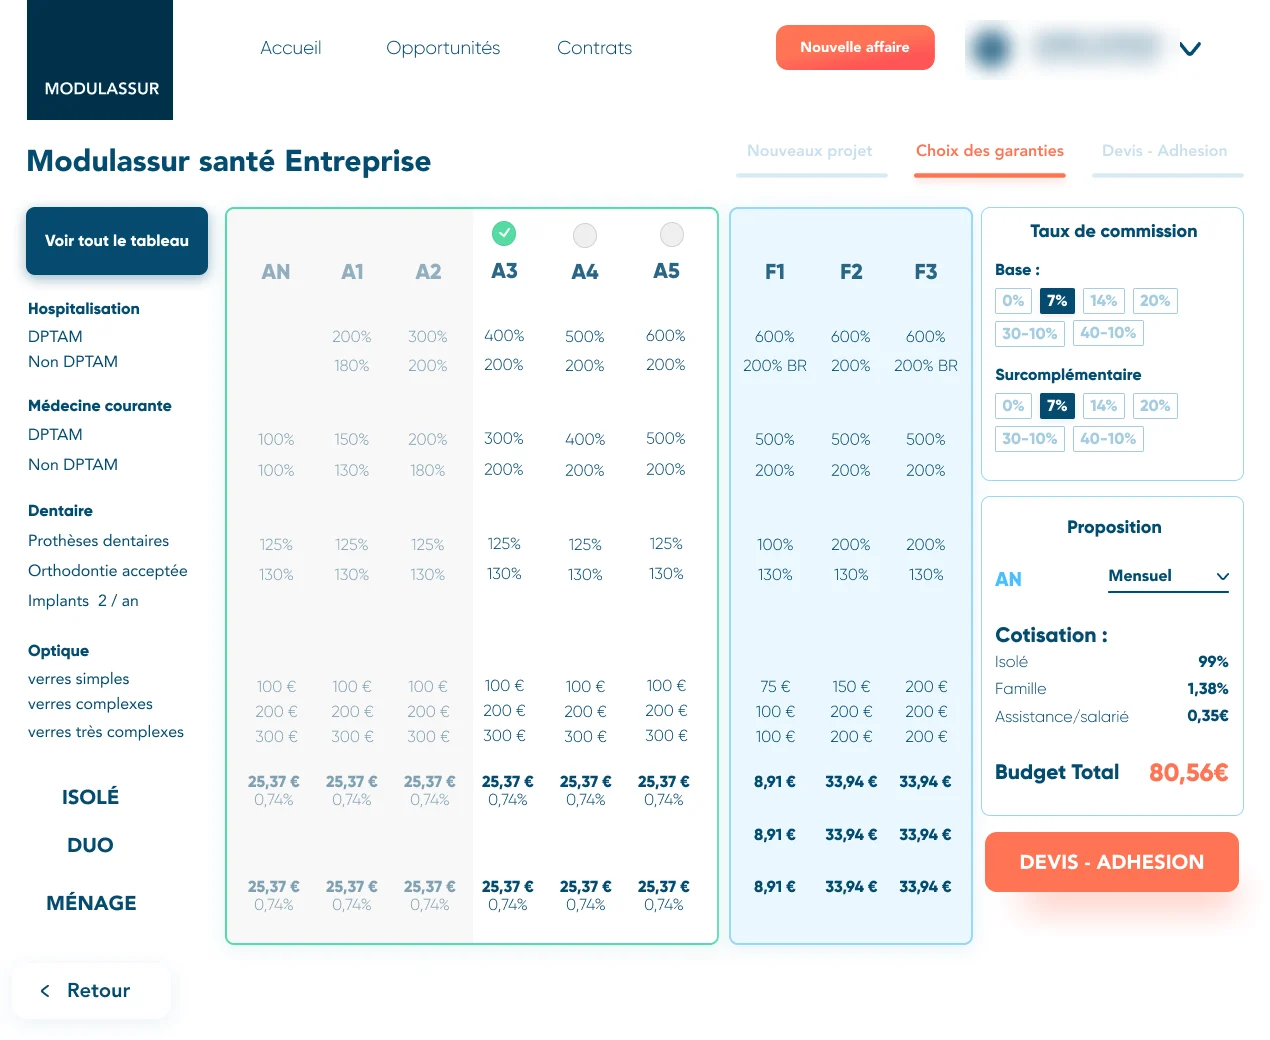This screenshot has height=1040, width=1270.
Task: Select the F2 column header
Action: coord(851,272)
